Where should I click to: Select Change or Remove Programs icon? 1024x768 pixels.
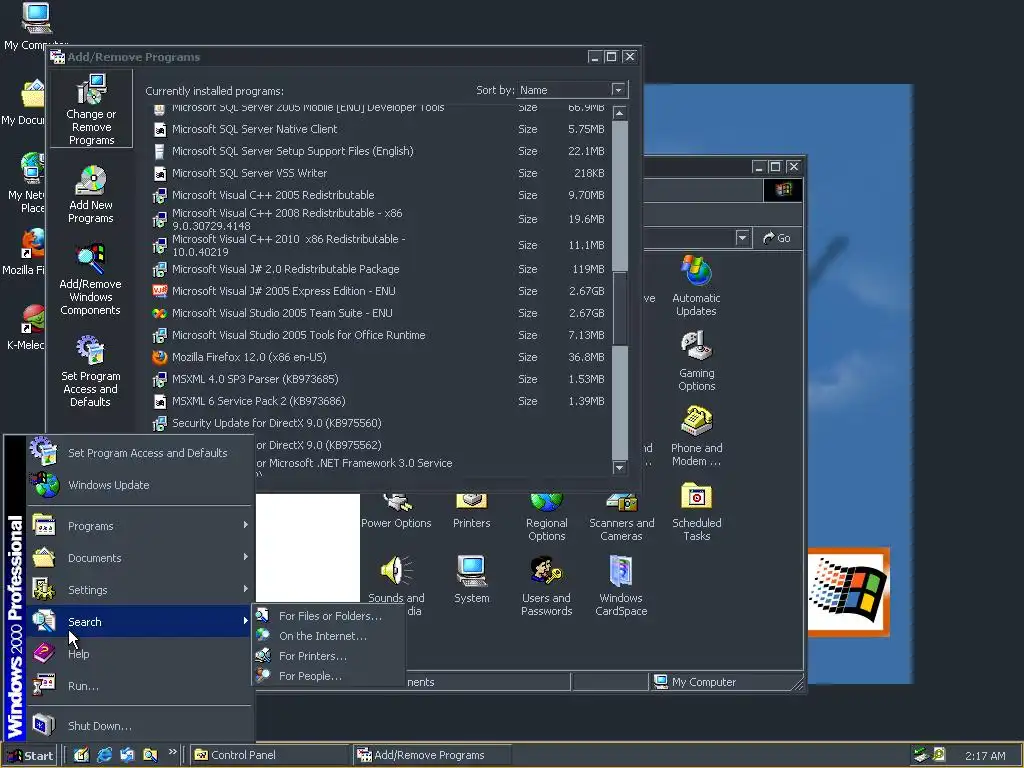tap(91, 109)
